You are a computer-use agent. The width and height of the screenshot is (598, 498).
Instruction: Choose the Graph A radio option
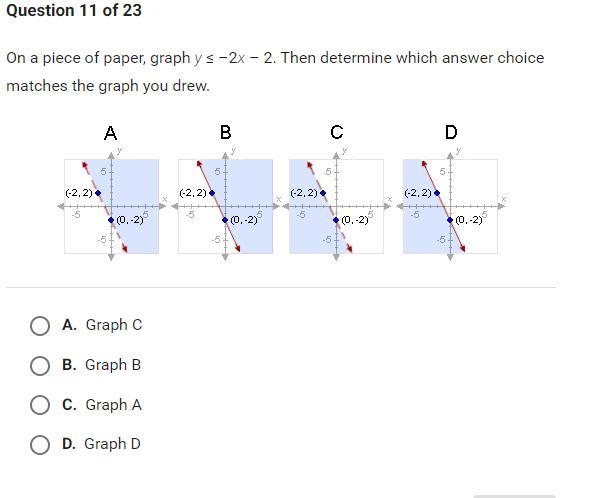coord(40,405)
